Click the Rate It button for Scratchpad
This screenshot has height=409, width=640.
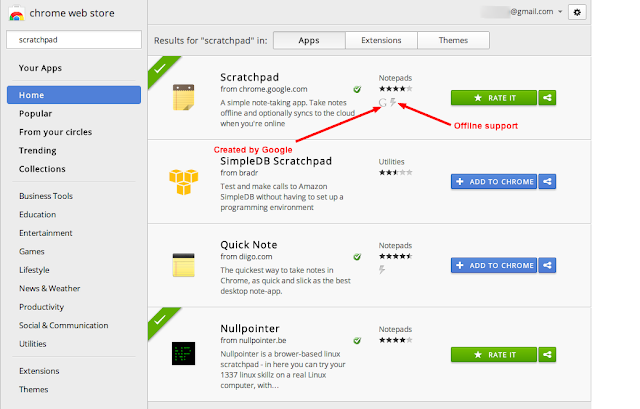(494, 98)
